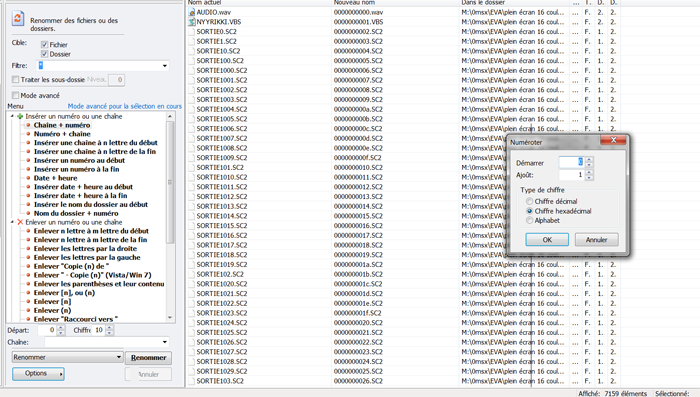Click the red X icon for Enlever group

pos(20,222)
